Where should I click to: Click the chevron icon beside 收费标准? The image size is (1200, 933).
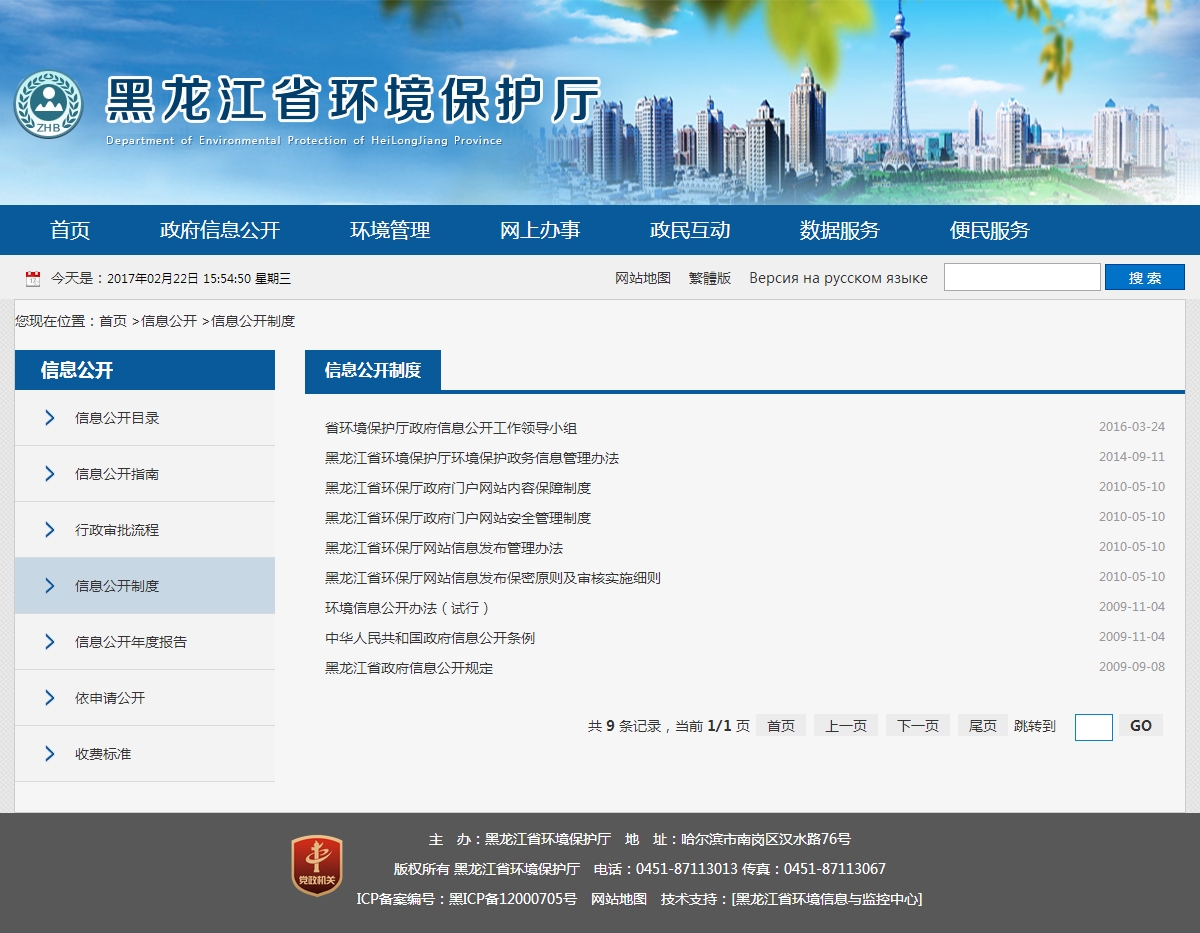(49, 754)
